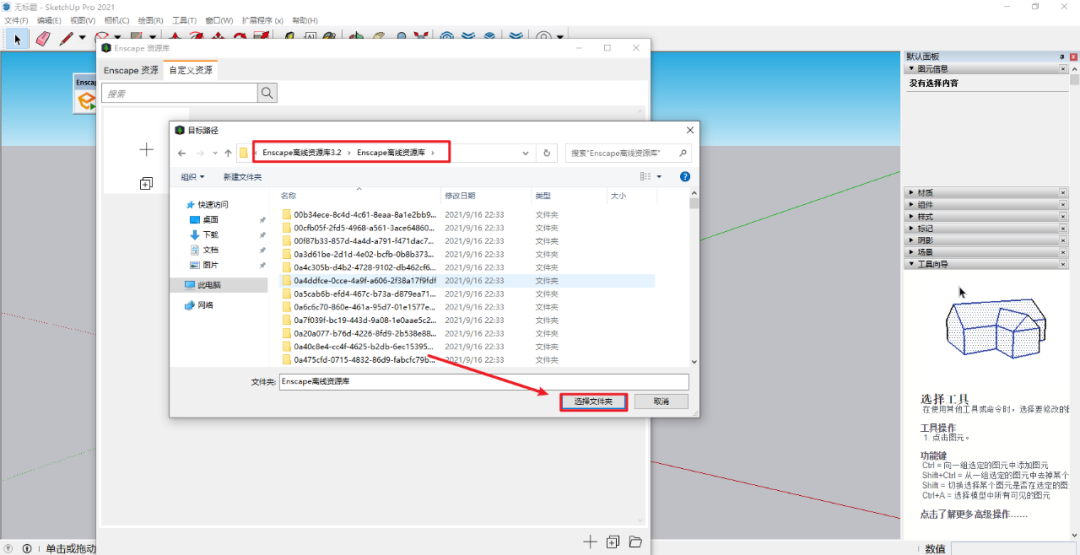Choose the Pencil line tool

(66, 38)
